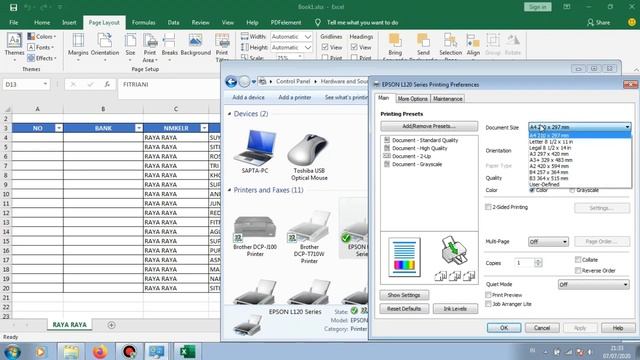Click Add a printer in Control Panel

point(295,97)
